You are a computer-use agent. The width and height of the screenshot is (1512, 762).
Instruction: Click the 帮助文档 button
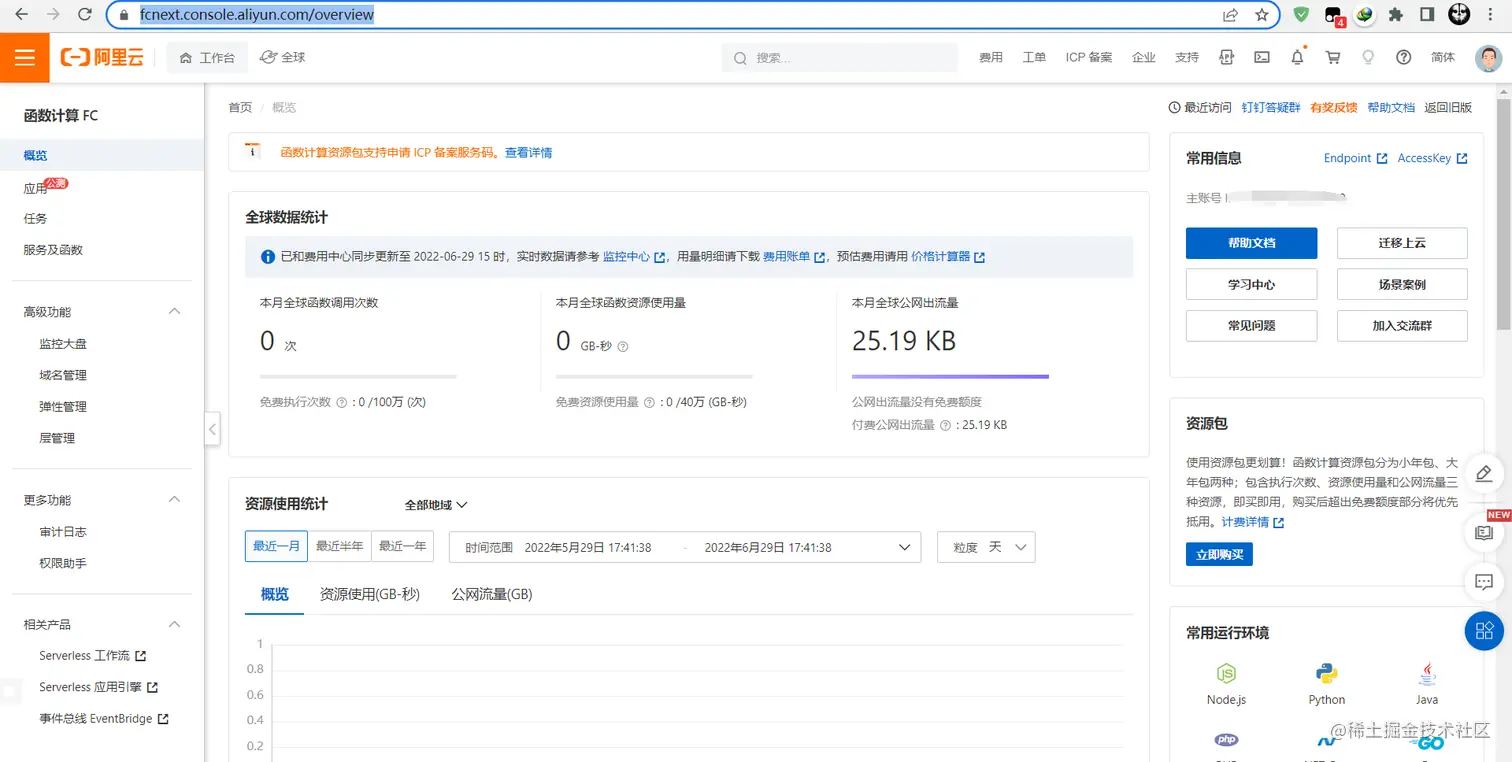1251,243
